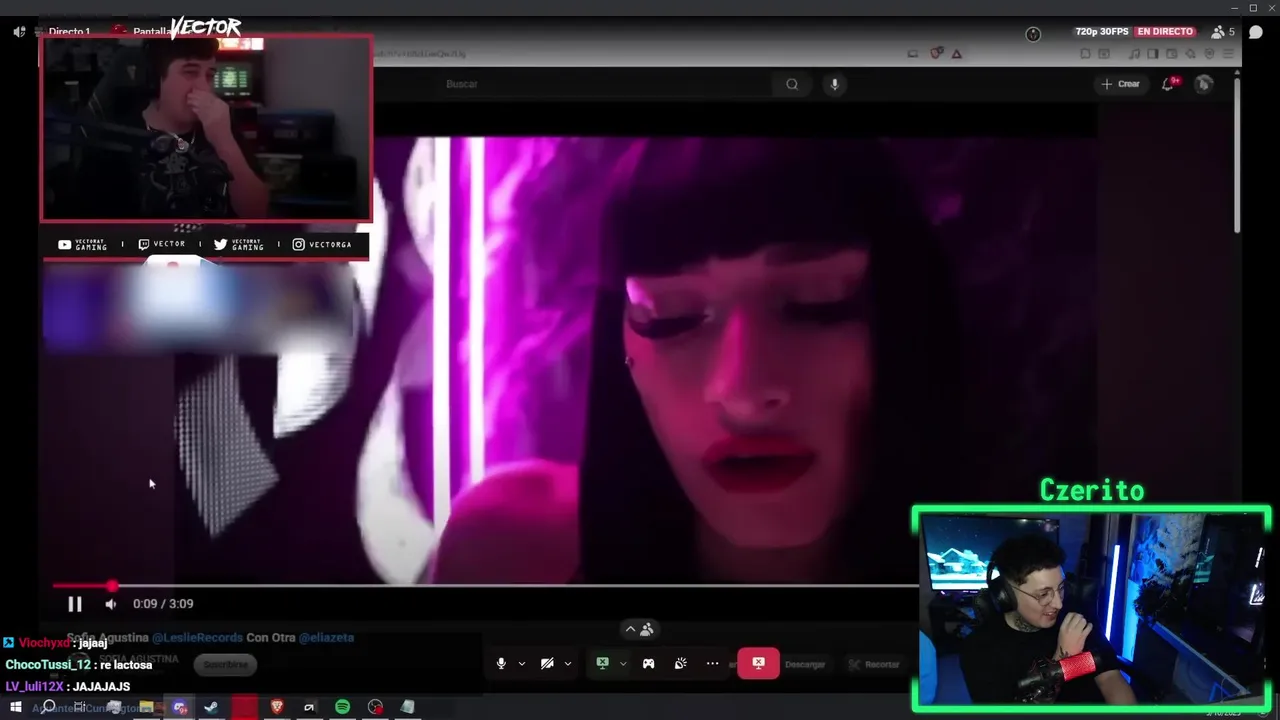Expand screen share options arrow

coord(623,664)
